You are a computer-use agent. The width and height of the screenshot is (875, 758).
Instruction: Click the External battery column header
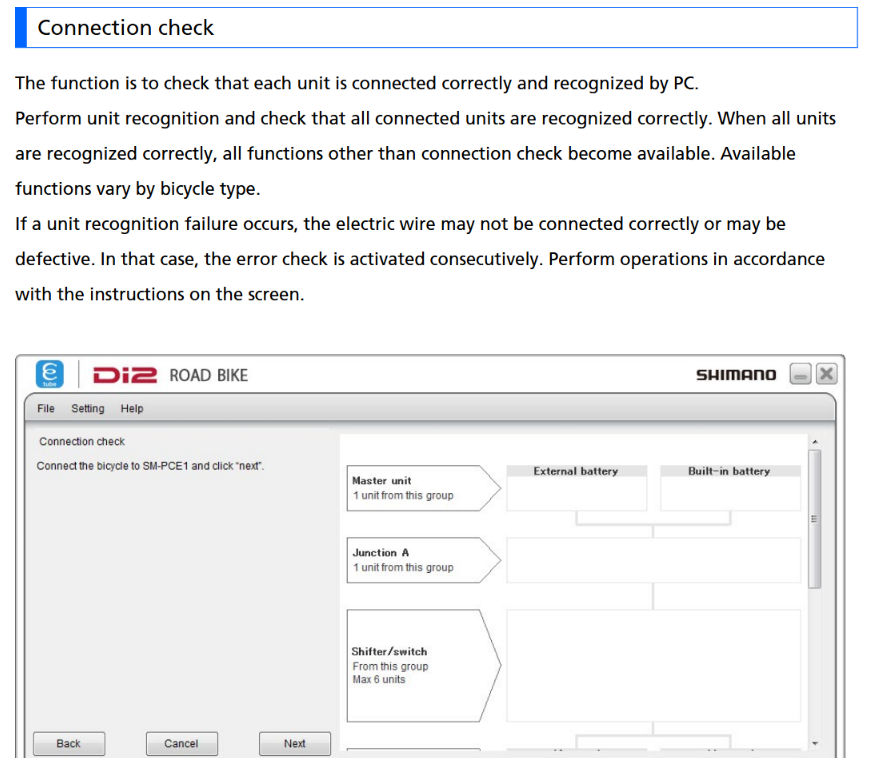click(x=576, y=471)
